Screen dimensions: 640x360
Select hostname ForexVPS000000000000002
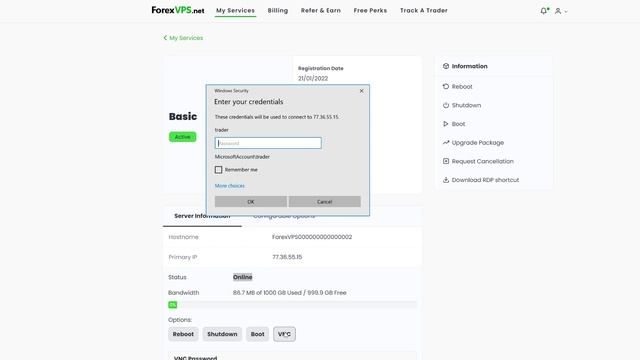click(312, 237)
